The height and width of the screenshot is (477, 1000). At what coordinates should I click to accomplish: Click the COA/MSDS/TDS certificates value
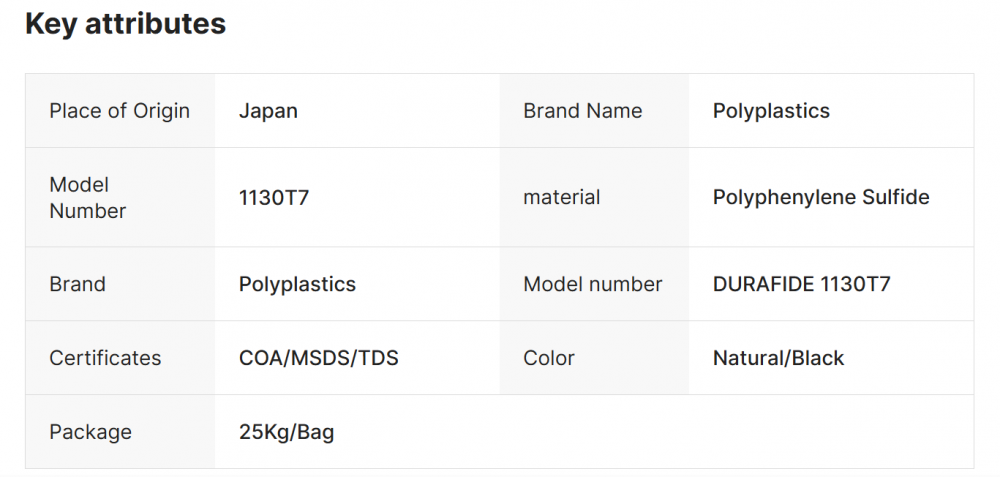tap(318, 358)
